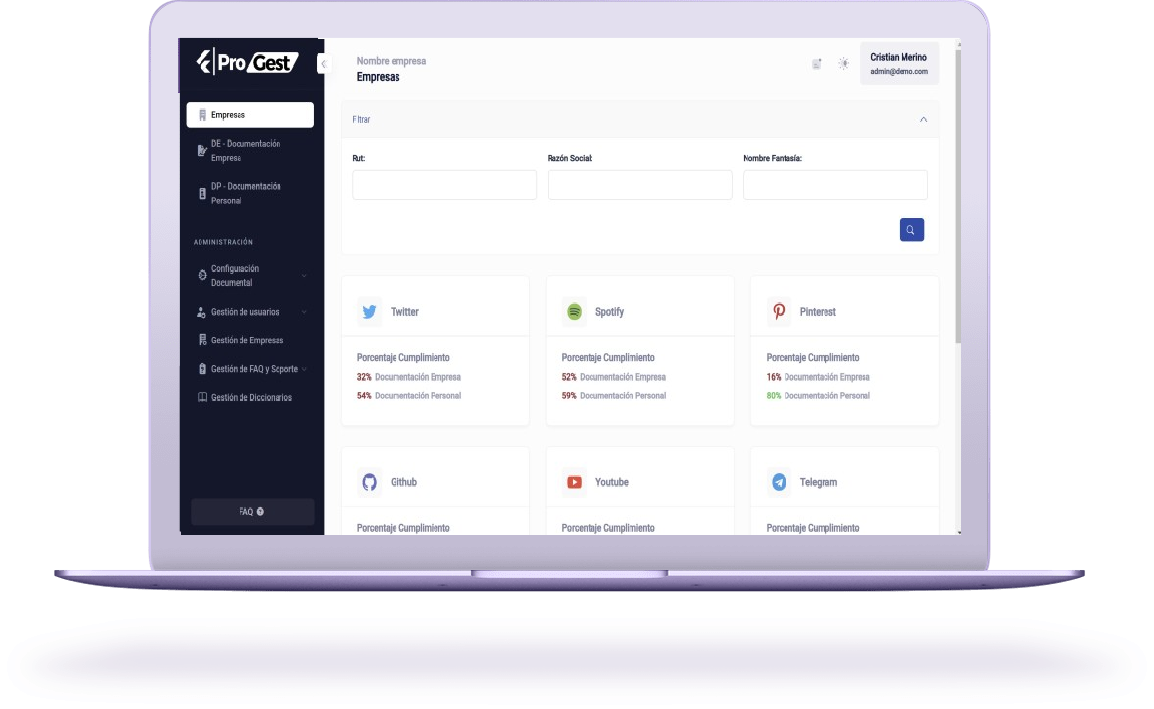Click the Github logo icon
Screen dimensions: 1154x709
pos(369,482)
